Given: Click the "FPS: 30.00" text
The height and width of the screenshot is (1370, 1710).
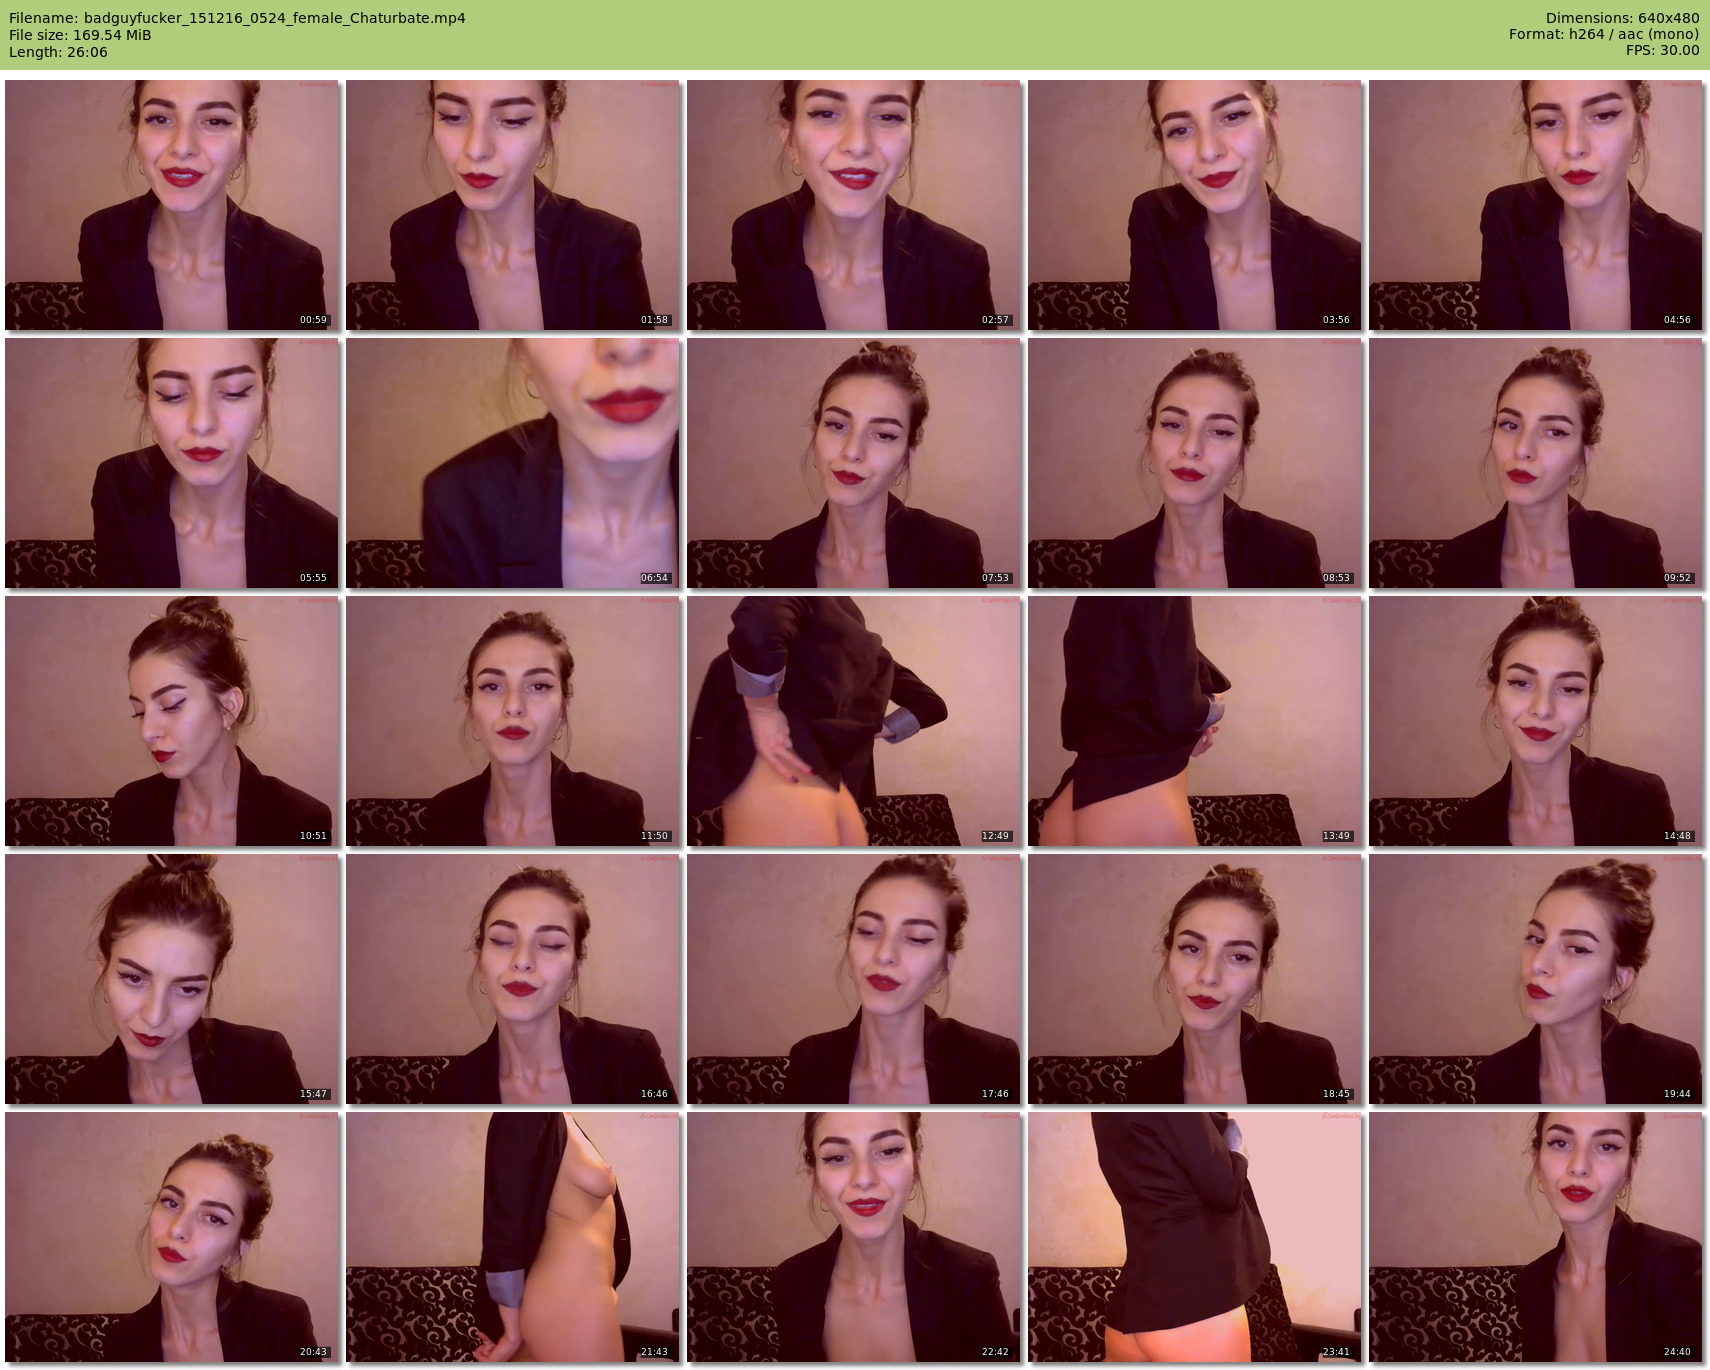Looking at the screenshot, I should click(1662, 51).
